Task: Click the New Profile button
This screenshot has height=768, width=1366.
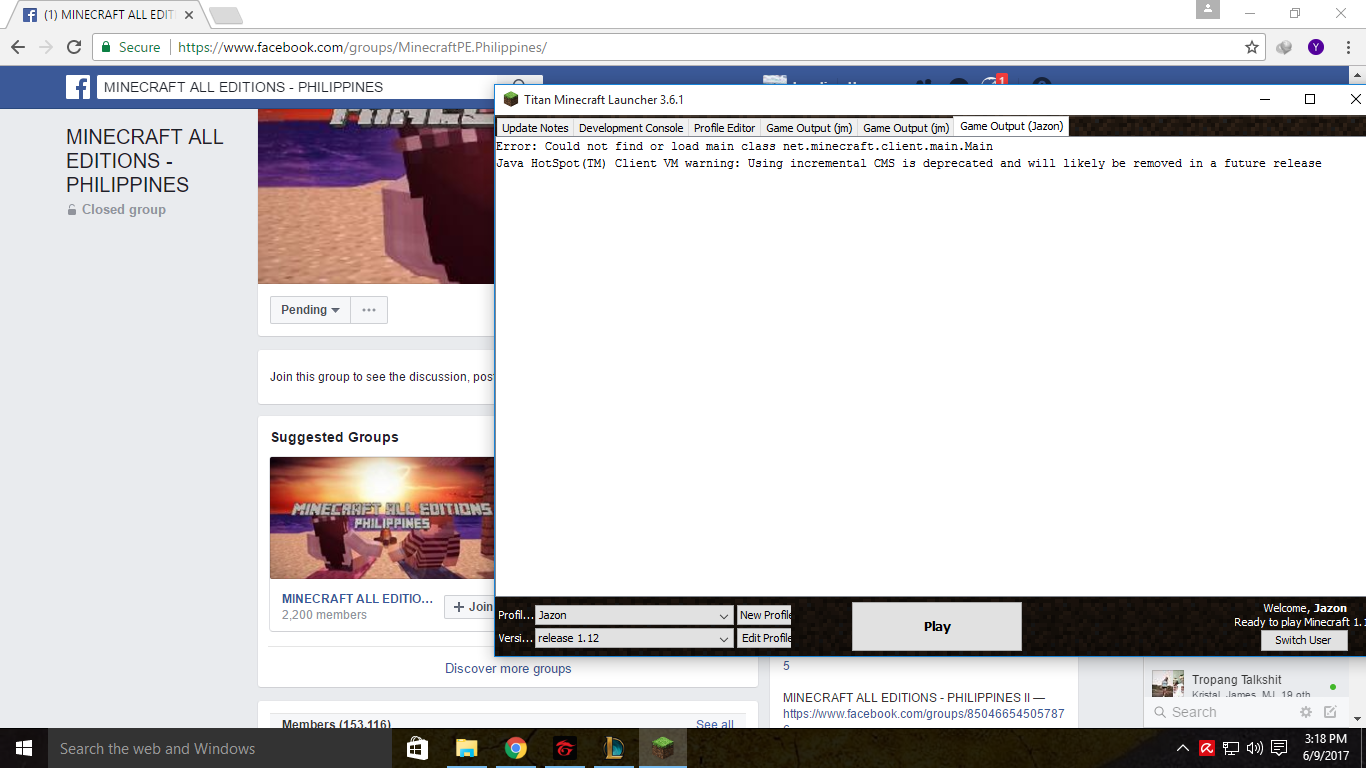Action: [x=765, y=615]
